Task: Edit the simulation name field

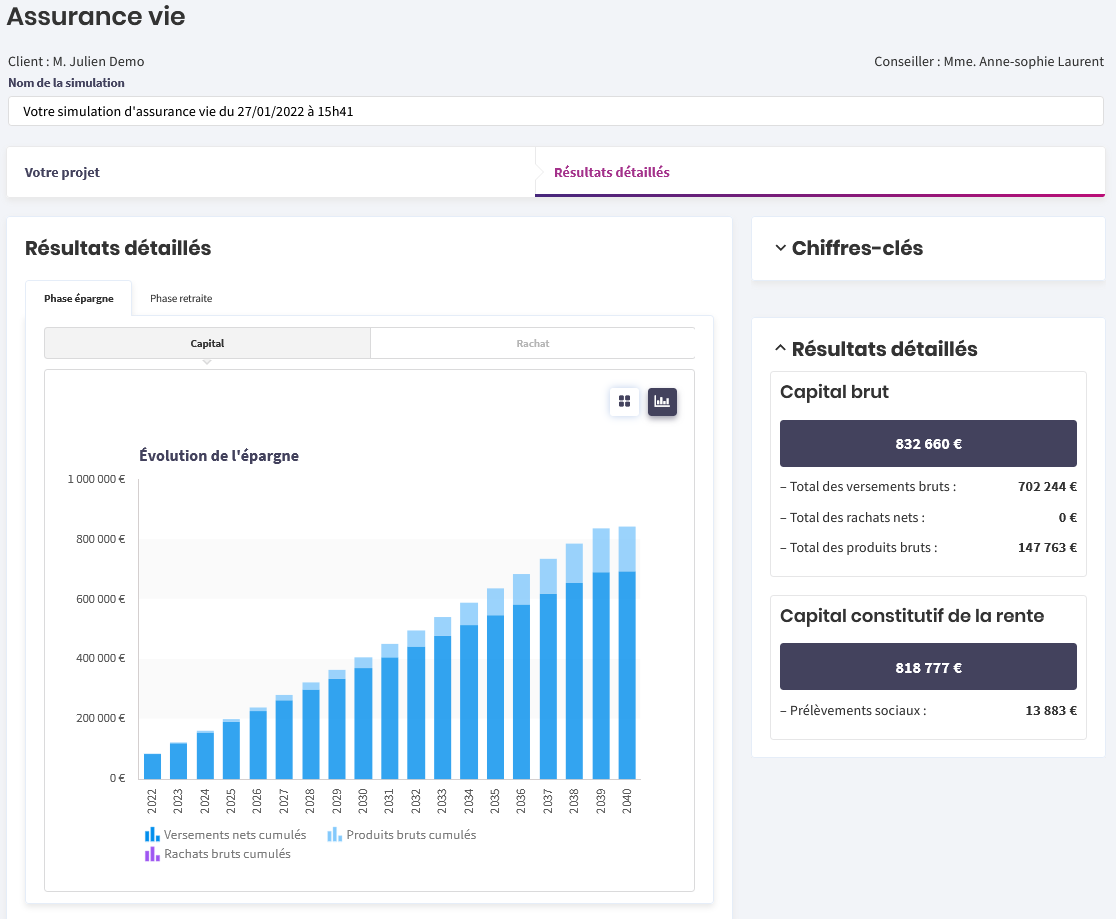Action: (556, 111)
